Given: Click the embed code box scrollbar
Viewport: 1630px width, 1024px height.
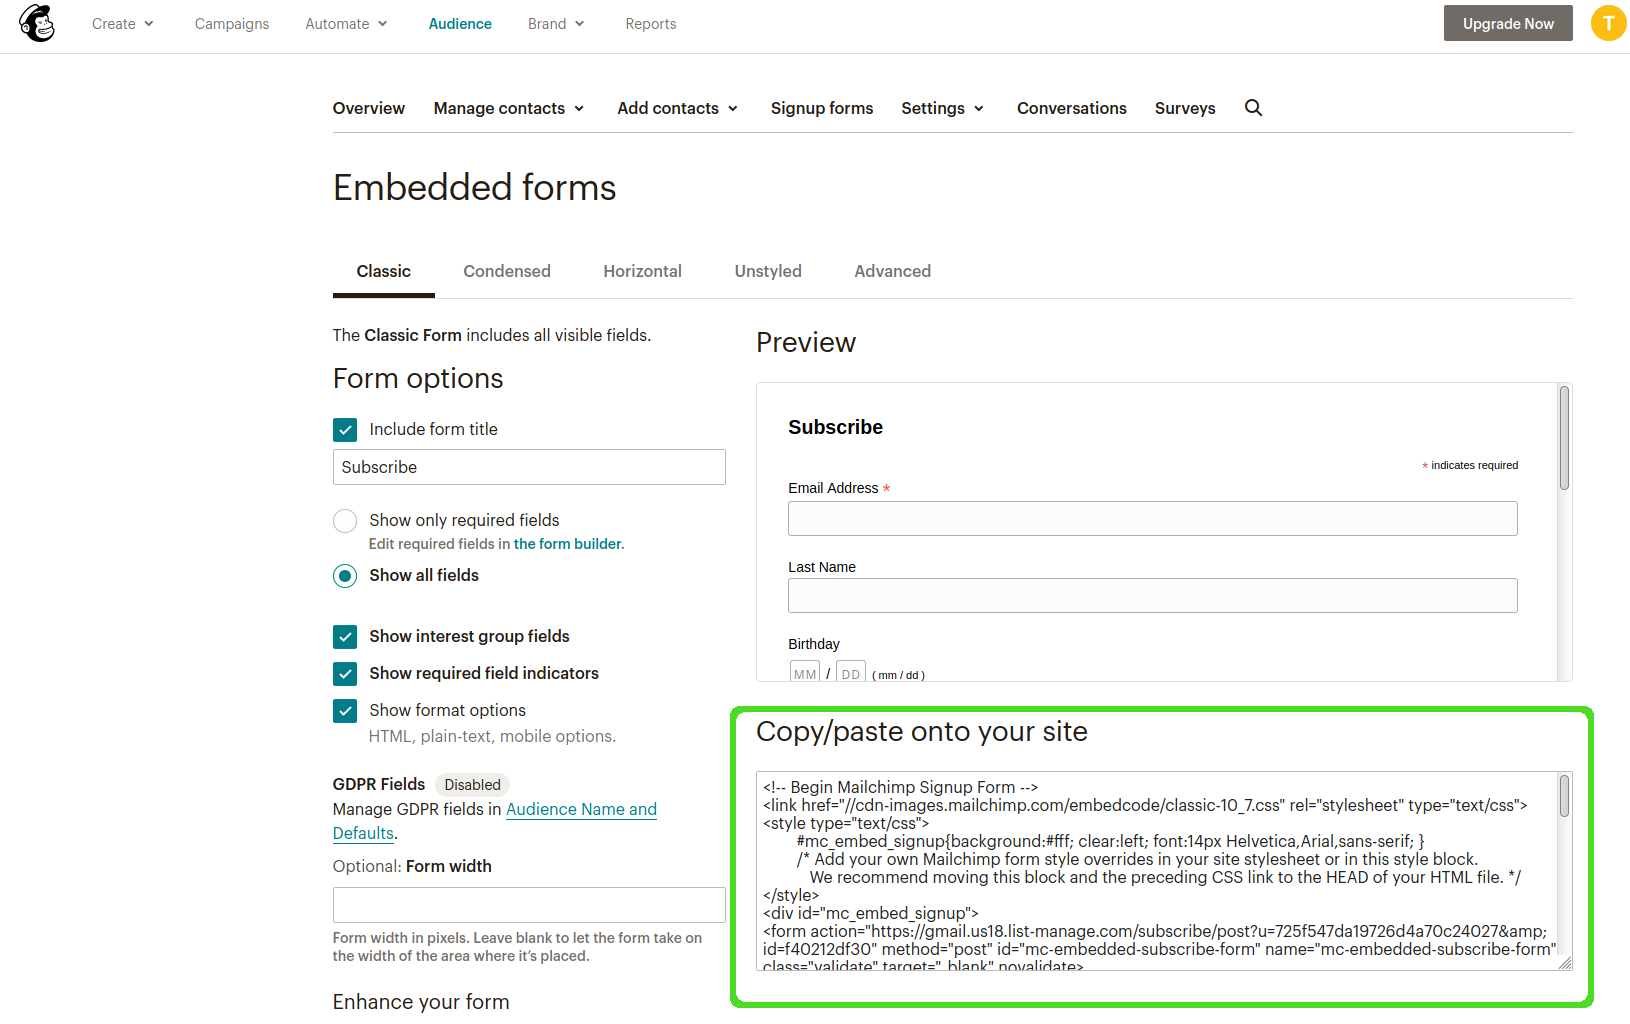Looking at the screenshot, I should (x=1564, y=796).
